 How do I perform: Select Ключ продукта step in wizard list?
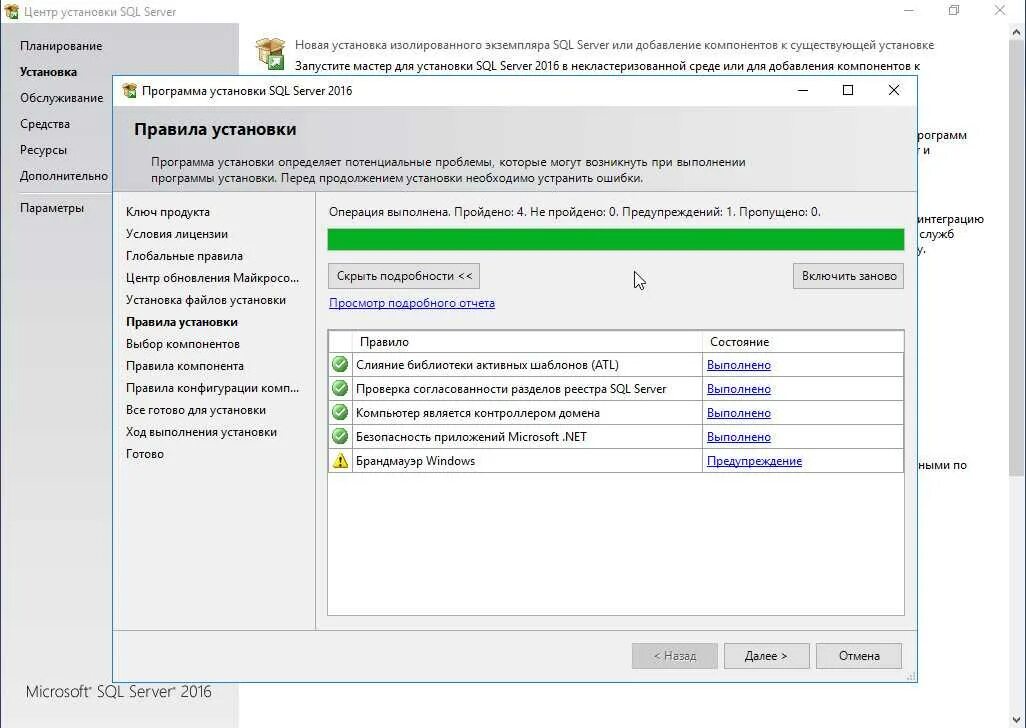(x=168, y=212)
